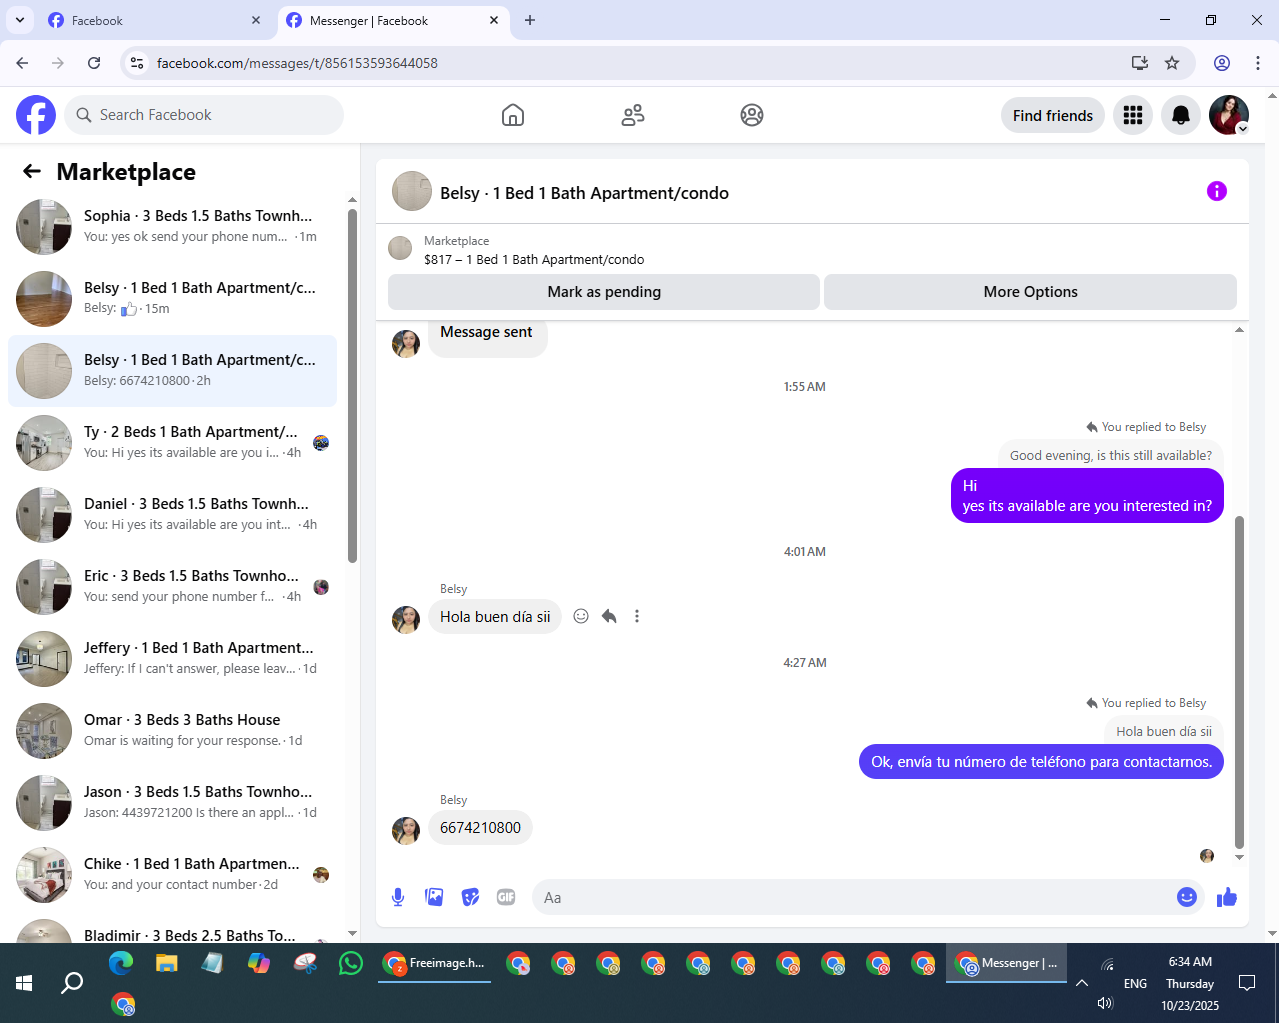Open the account profile picture menu

tap(1229, 115)
